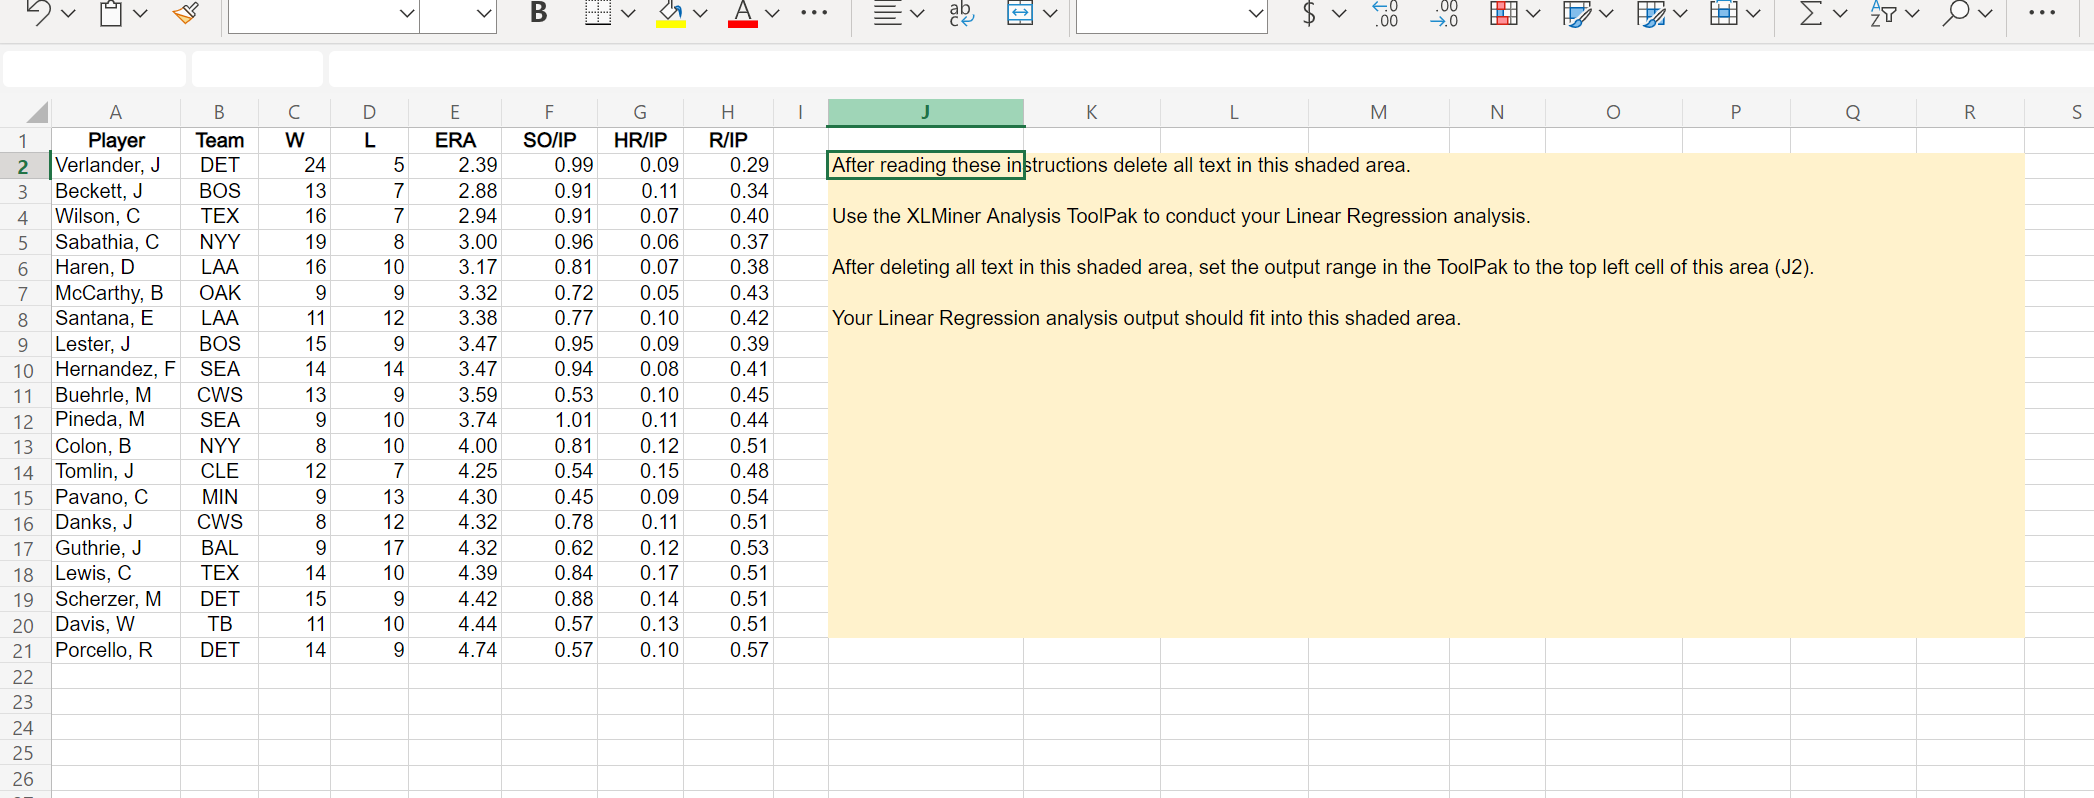2094x798 pixels.
Task: Click the 'Player' header cell
Action: (x=116, y=140)
